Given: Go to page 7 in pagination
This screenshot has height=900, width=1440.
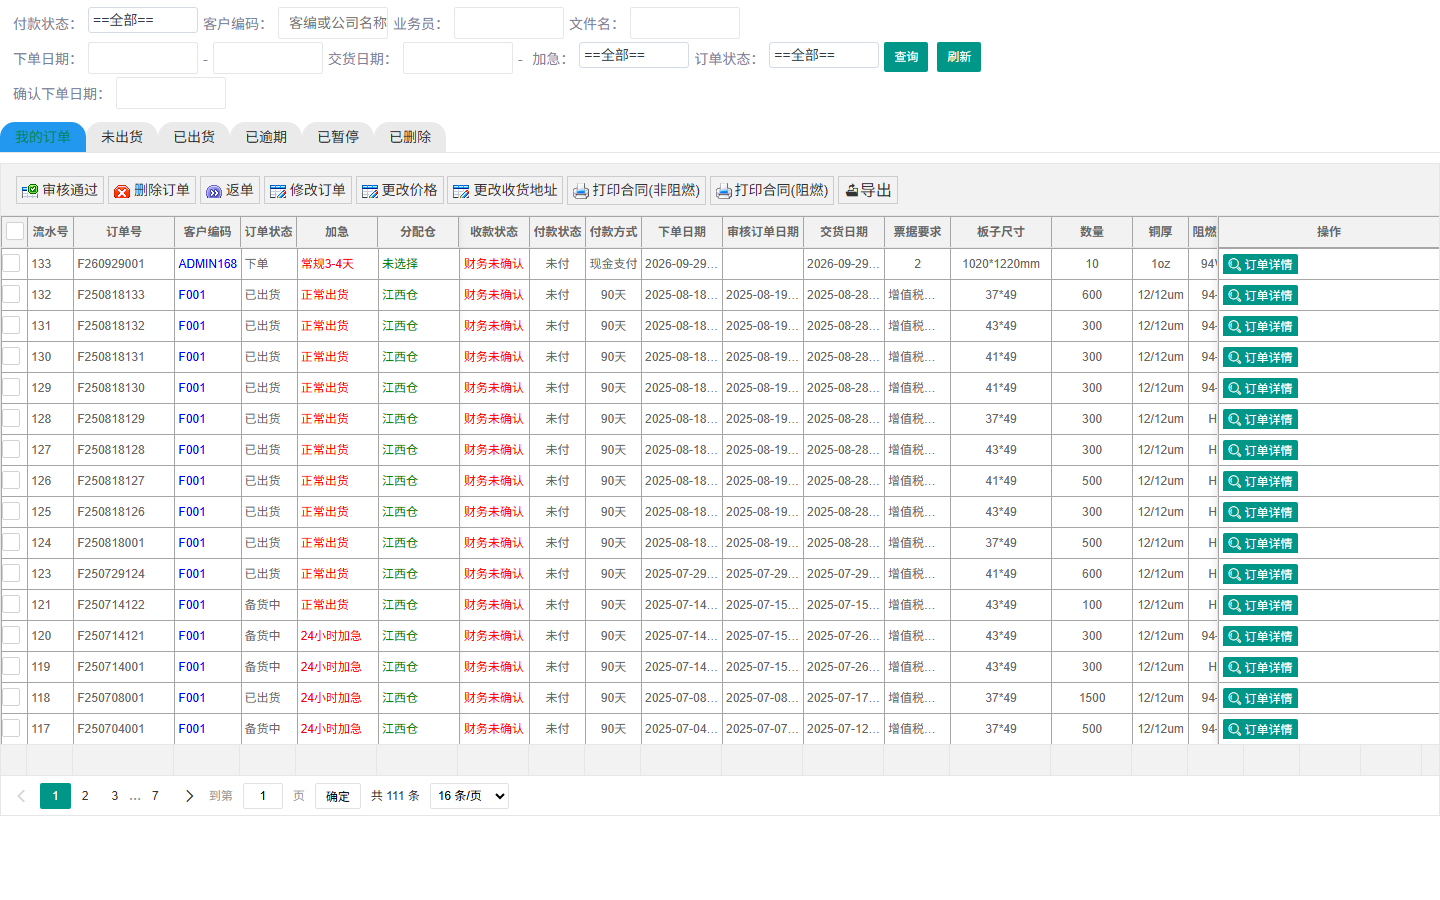Looking at the screenshot, I should point(155,796).
